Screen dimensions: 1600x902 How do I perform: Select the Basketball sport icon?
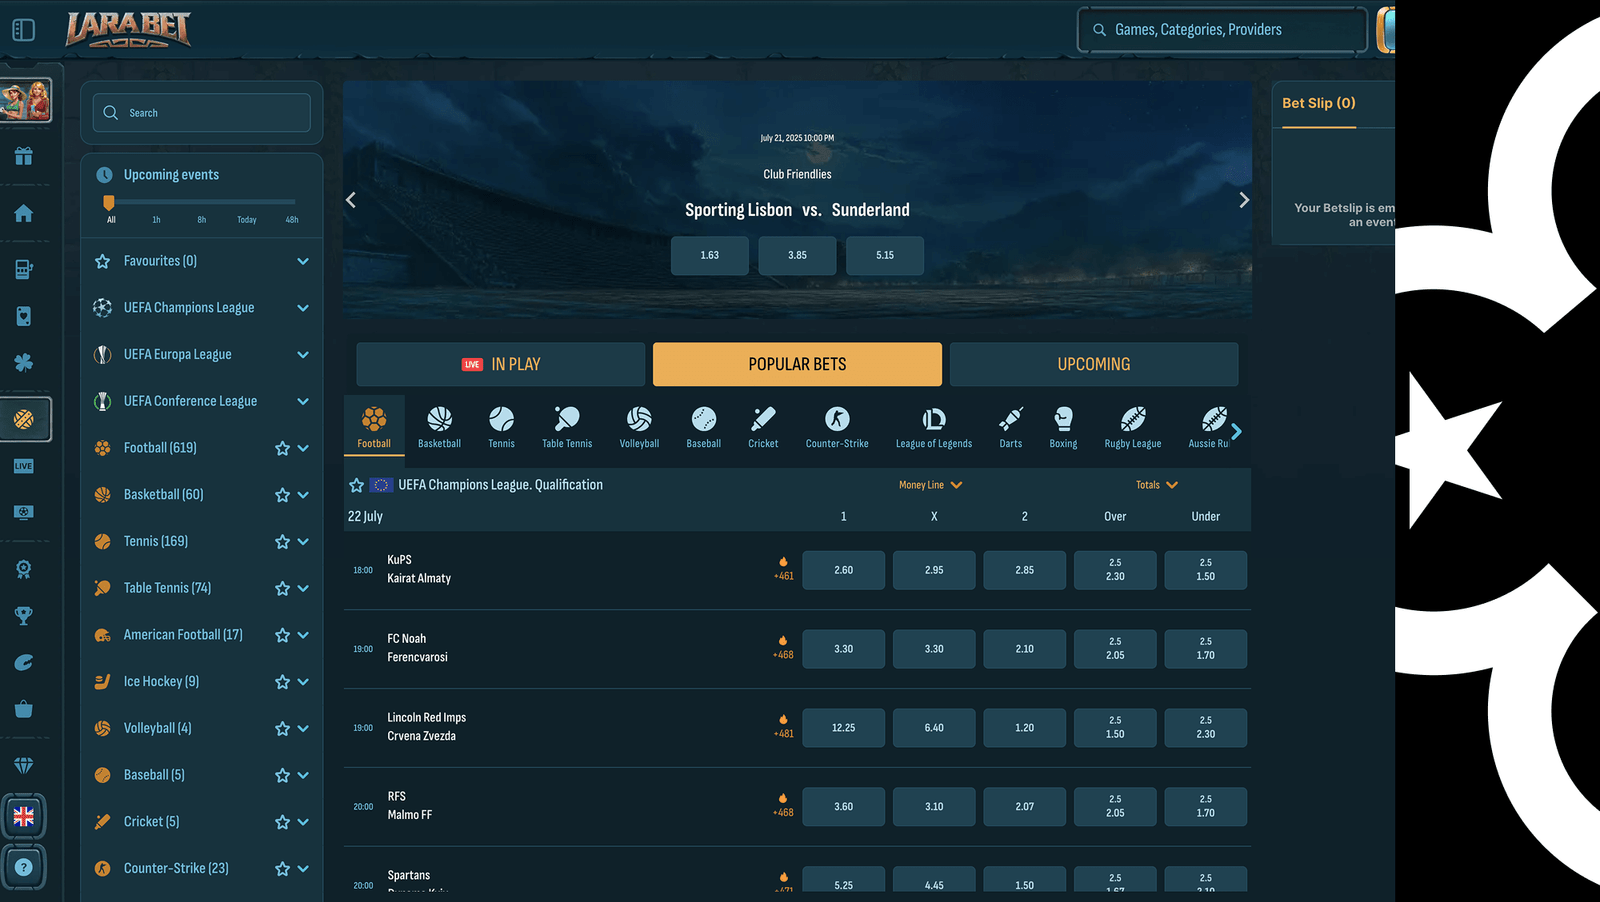[x=439, y=427]
